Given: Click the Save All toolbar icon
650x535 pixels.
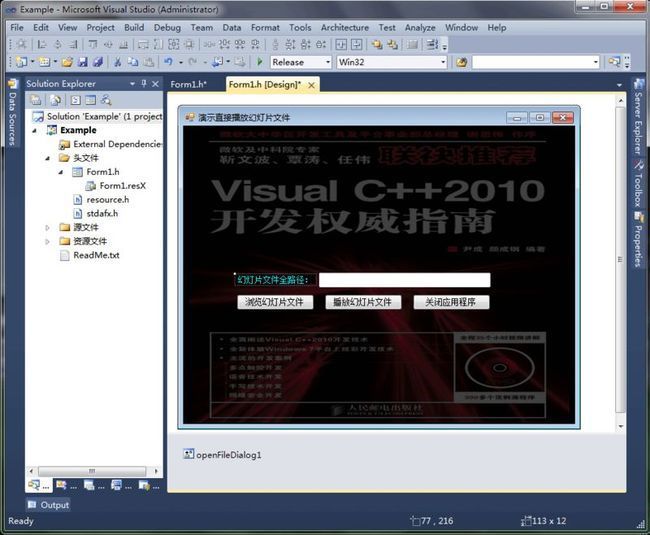Looking at the screenshot, I should coord(98,62).
